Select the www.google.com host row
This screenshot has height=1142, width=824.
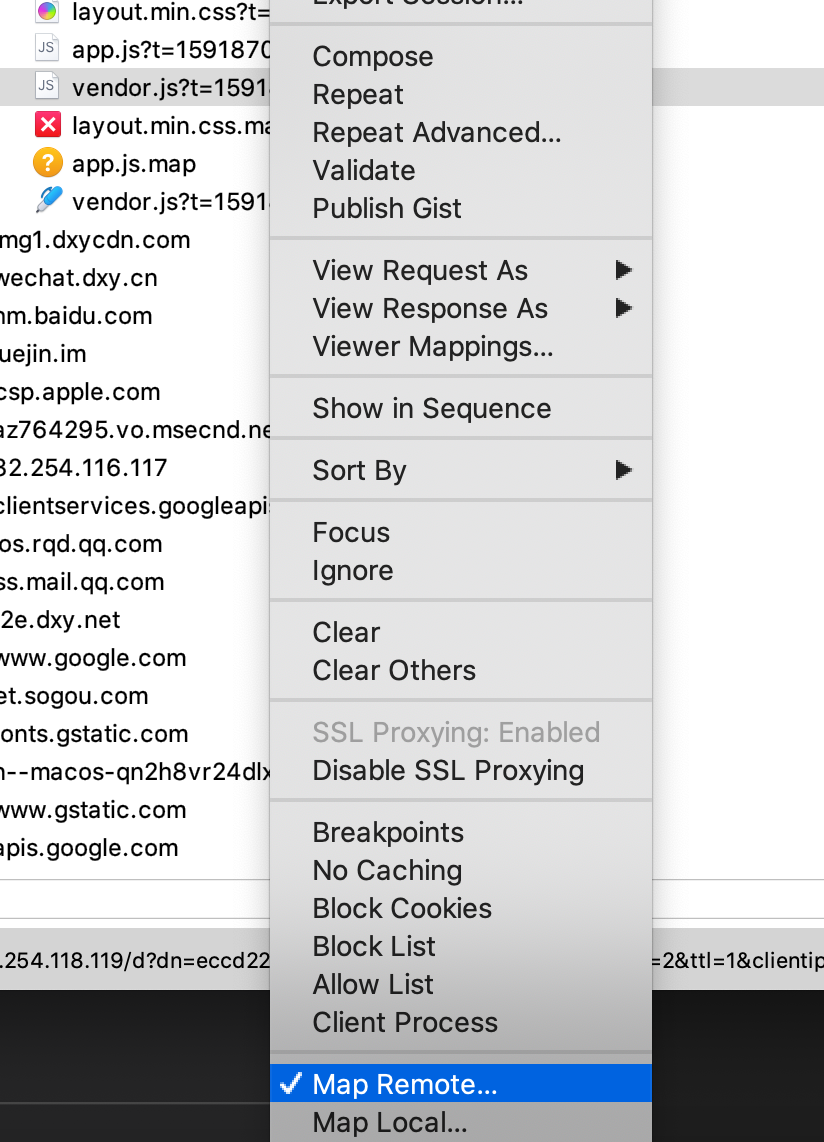(x=93, y=658)
